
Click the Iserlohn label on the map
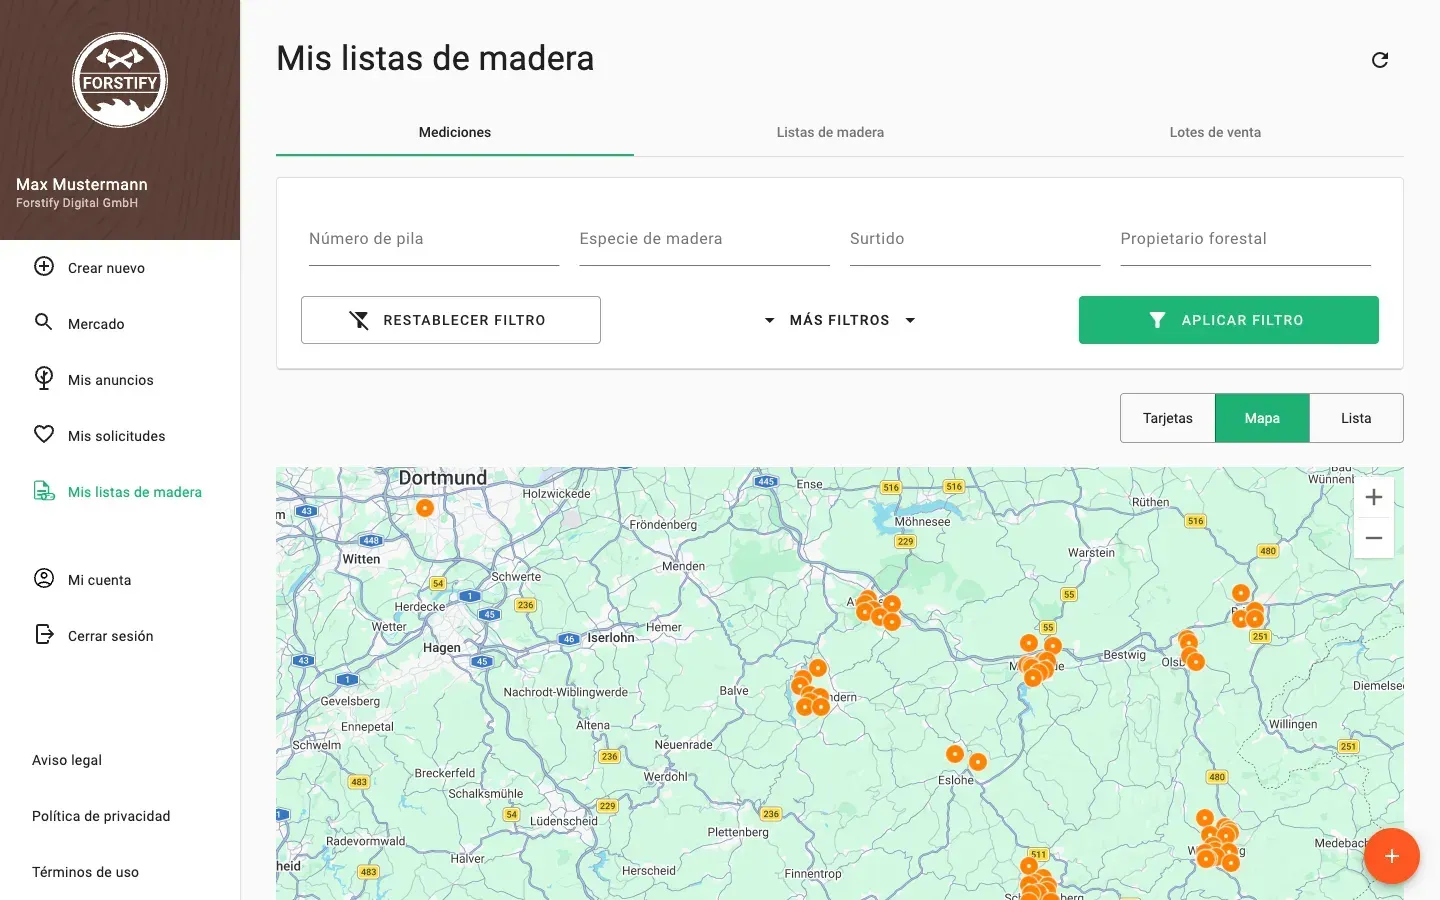(611, 637)
